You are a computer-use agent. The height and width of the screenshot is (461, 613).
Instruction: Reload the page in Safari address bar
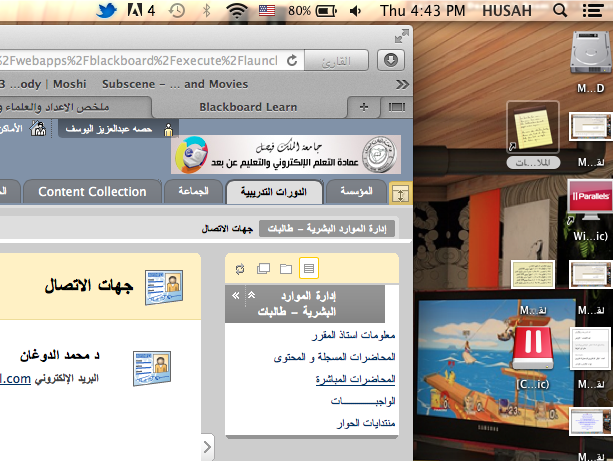(x=292, y=61)
